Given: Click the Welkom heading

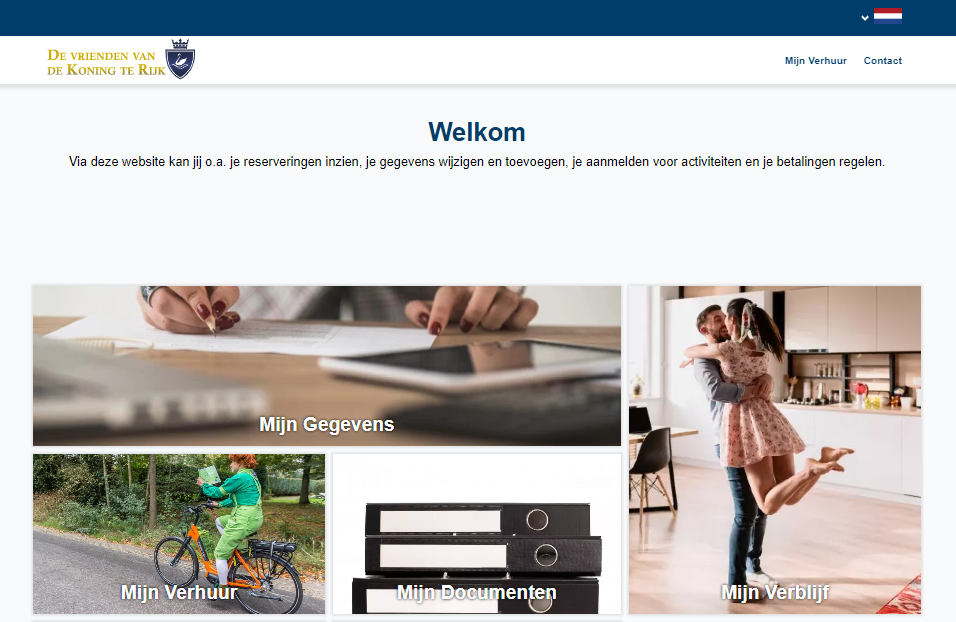Looking at the screenshot, I should click(x=477, y=132).
